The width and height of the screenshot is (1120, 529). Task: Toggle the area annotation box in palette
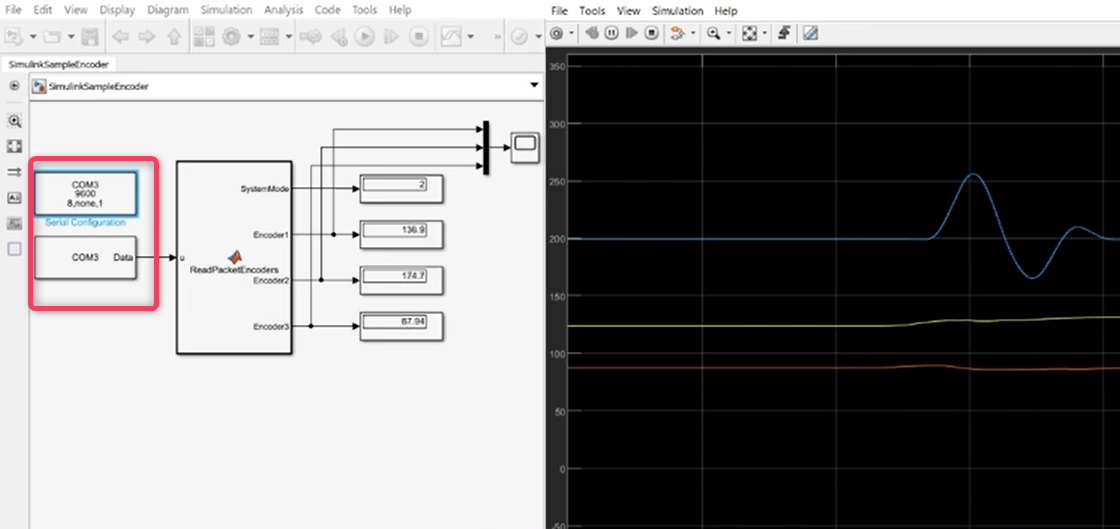(14, 249)
